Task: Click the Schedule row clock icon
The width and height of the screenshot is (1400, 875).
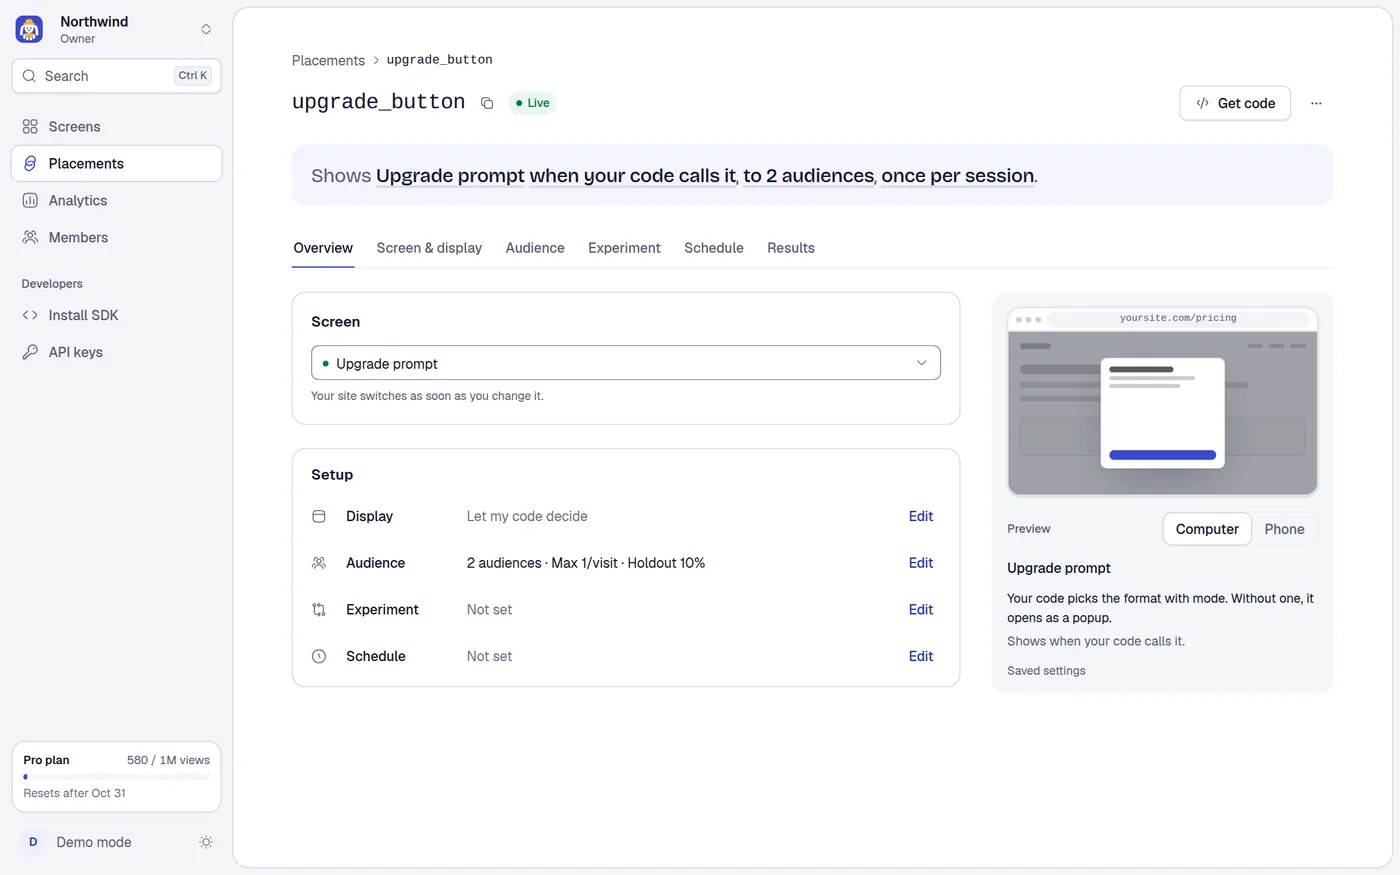Action: click(x=319, y=656)
